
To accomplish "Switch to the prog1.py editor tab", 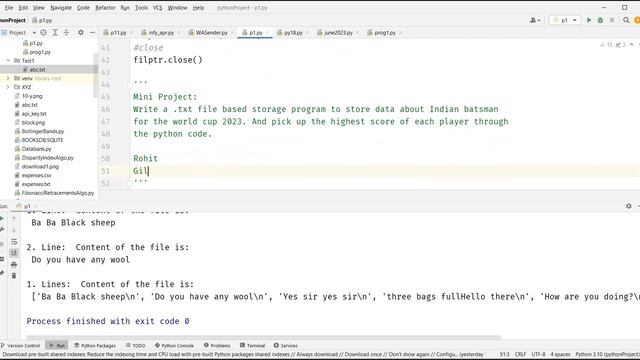I will pyautogui.click(x=384, y=33).
